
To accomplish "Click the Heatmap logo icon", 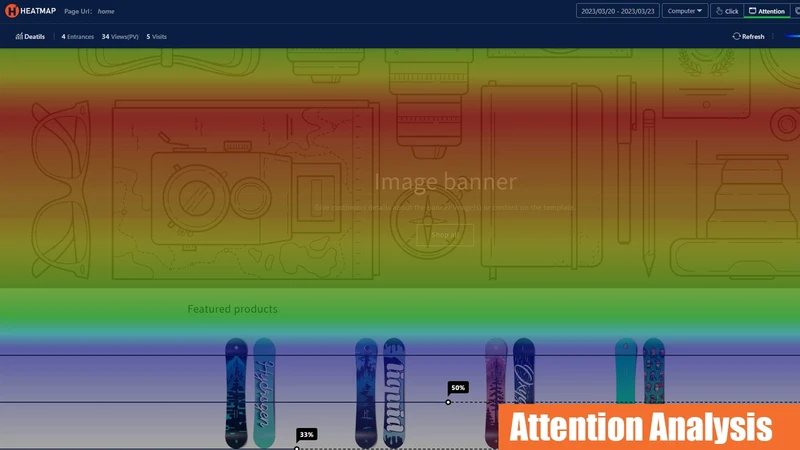I will coord(11,11).
